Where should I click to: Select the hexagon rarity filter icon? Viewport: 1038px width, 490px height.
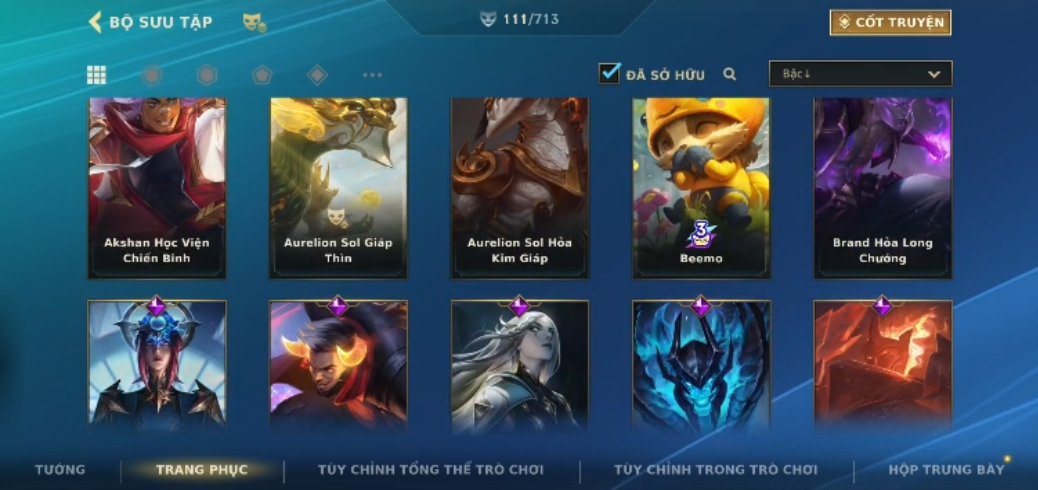[207, 75]
